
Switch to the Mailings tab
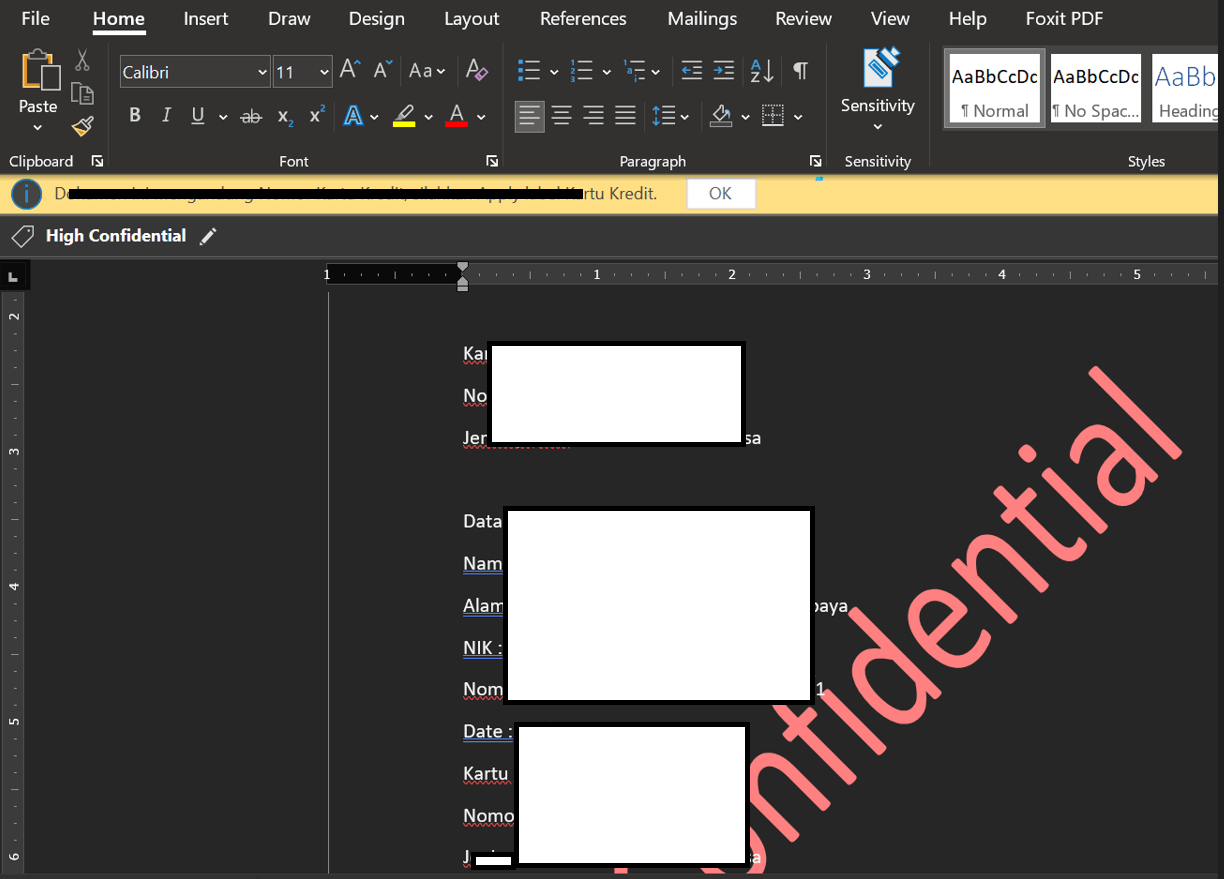click(x=702, y=19)
